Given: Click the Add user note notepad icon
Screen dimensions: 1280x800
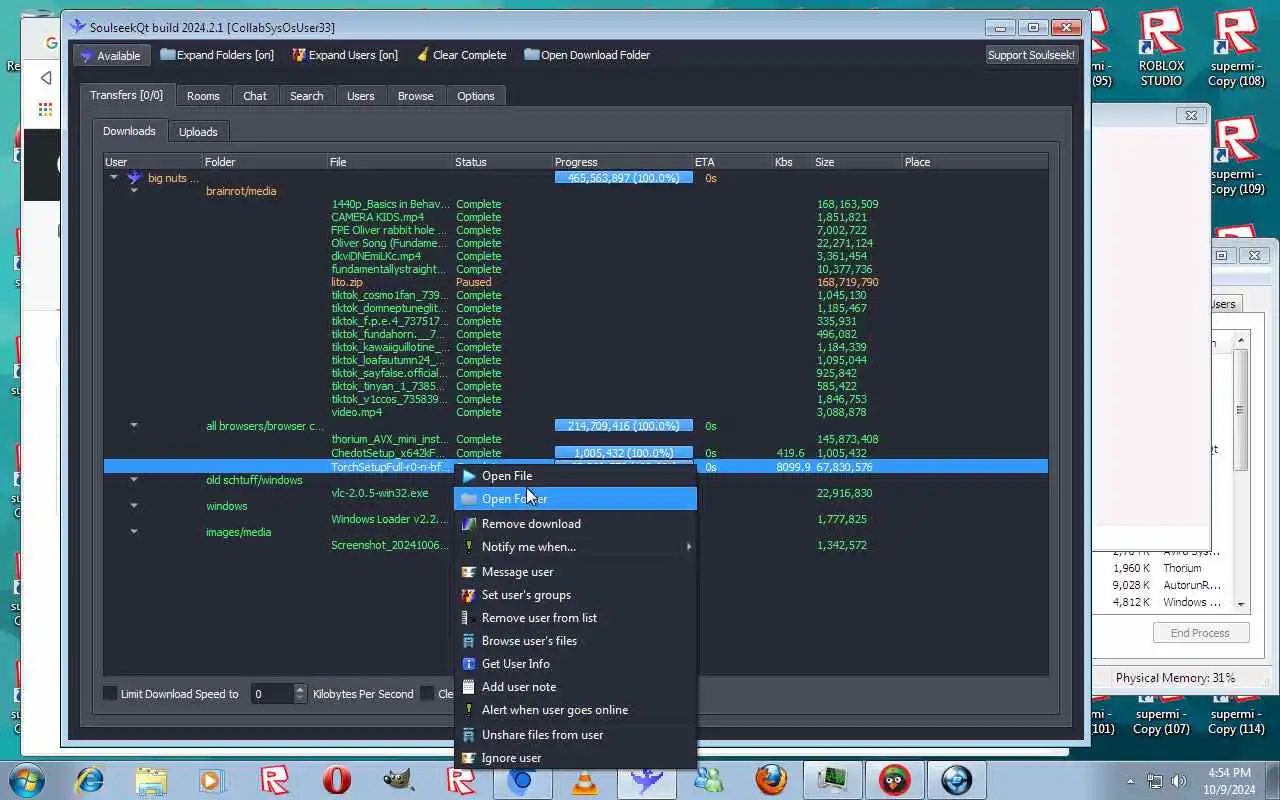Looking at the screenshot, I should pos(468,687).
